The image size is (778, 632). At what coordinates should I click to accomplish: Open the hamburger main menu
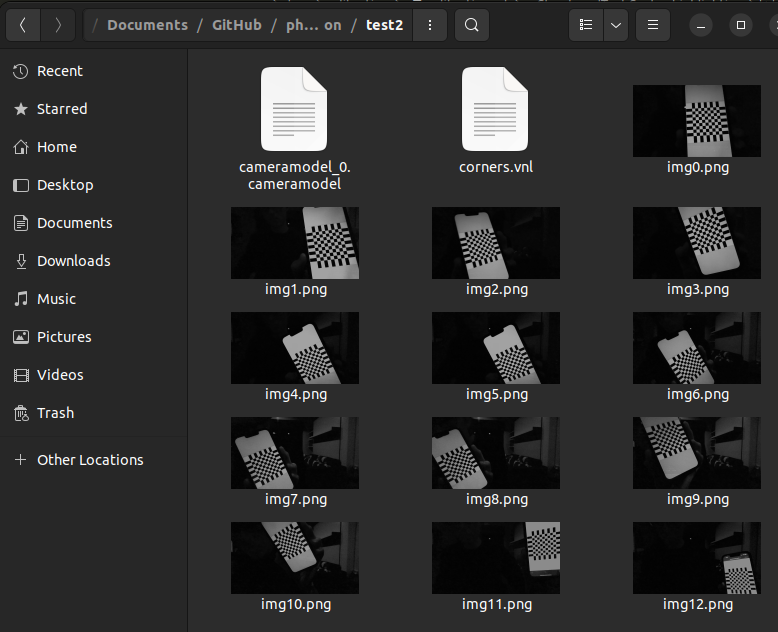[653, 25]
